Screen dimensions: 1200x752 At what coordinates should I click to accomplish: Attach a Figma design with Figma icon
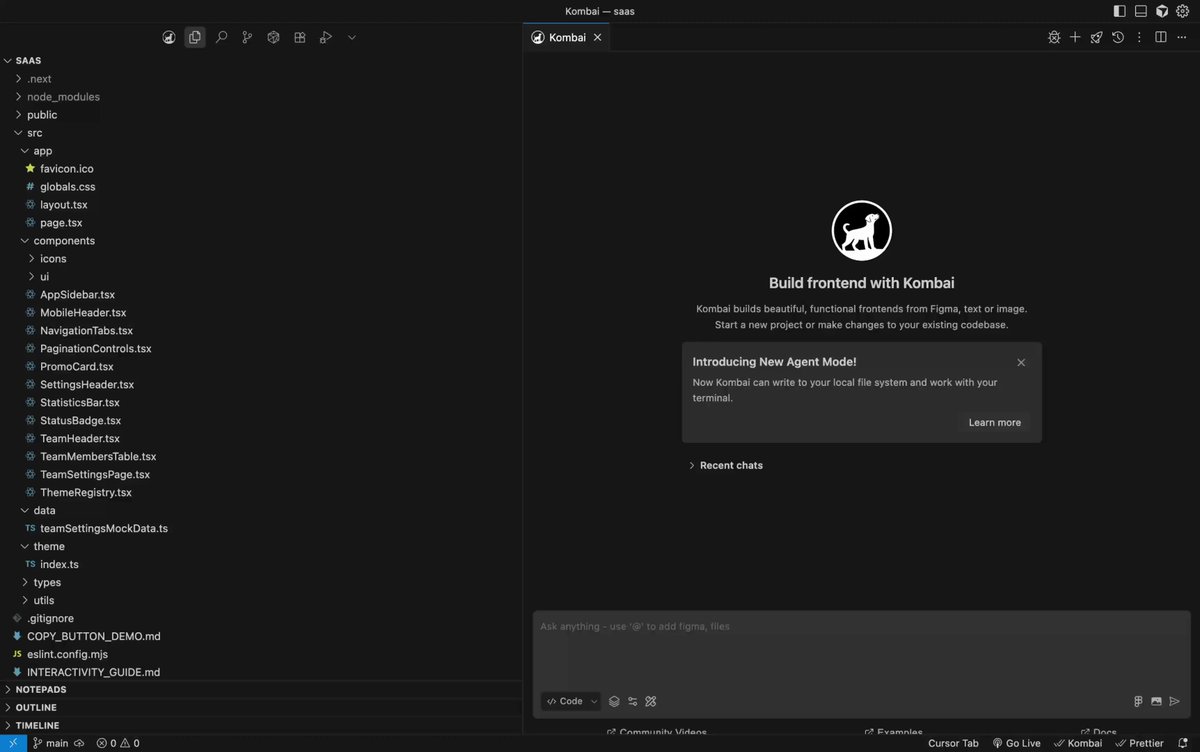tap(1138, 701)
